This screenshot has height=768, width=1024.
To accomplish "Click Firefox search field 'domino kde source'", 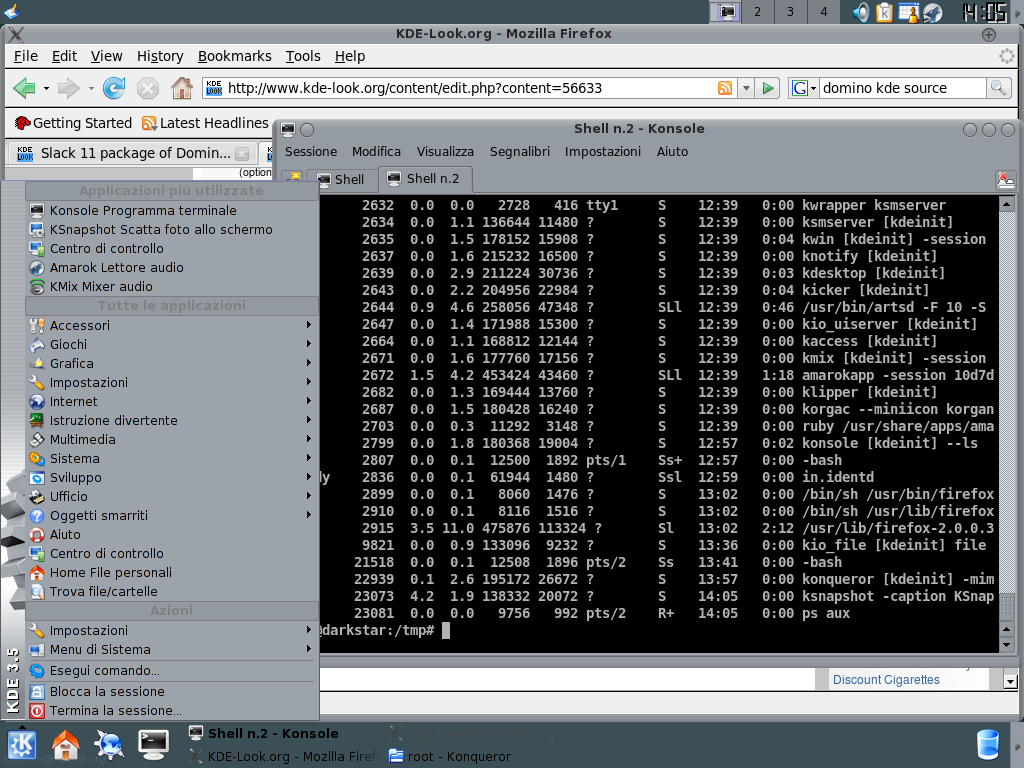I will (902, 88).
